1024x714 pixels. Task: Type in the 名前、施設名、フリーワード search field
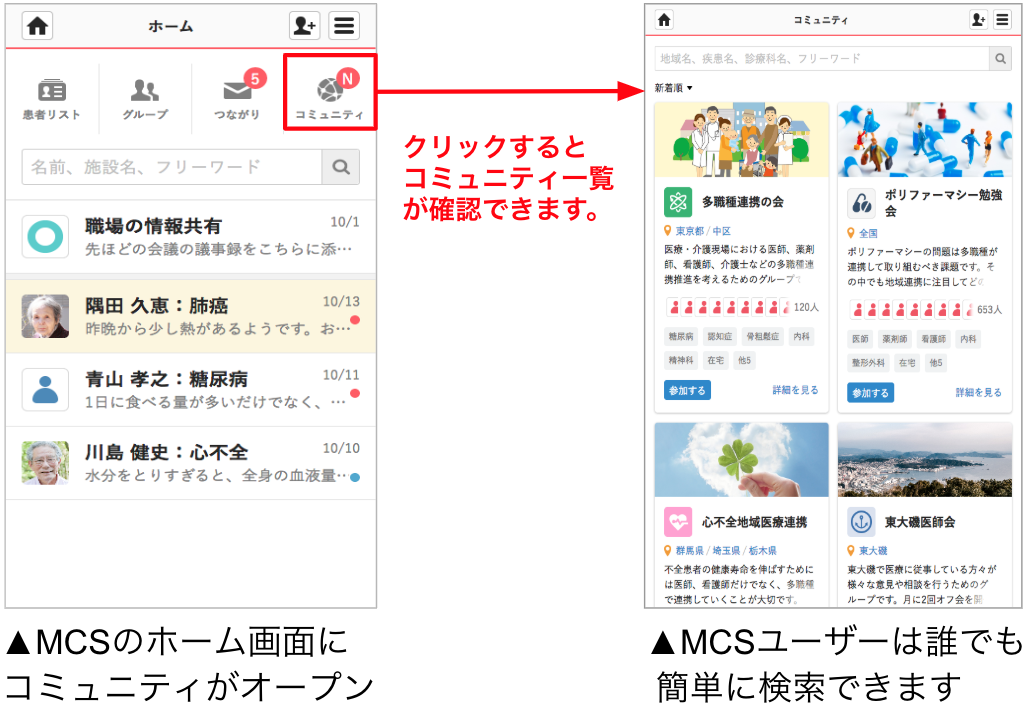172,167
